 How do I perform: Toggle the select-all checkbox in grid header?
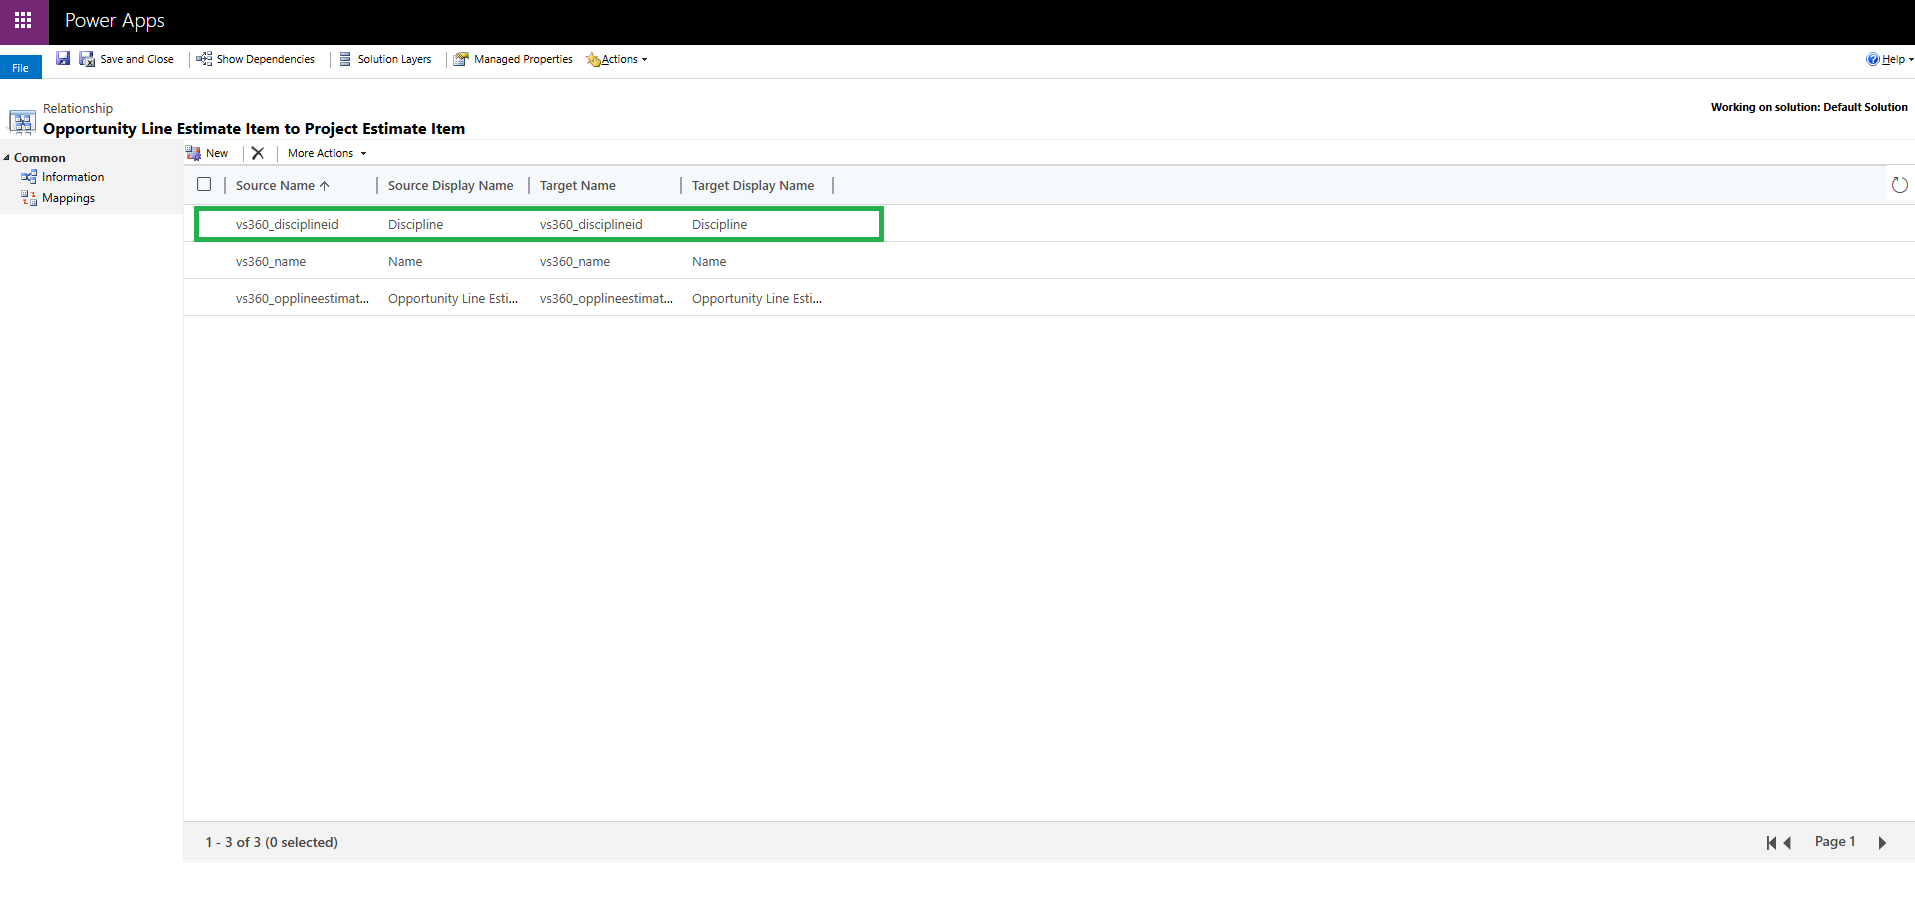point(204,184)
